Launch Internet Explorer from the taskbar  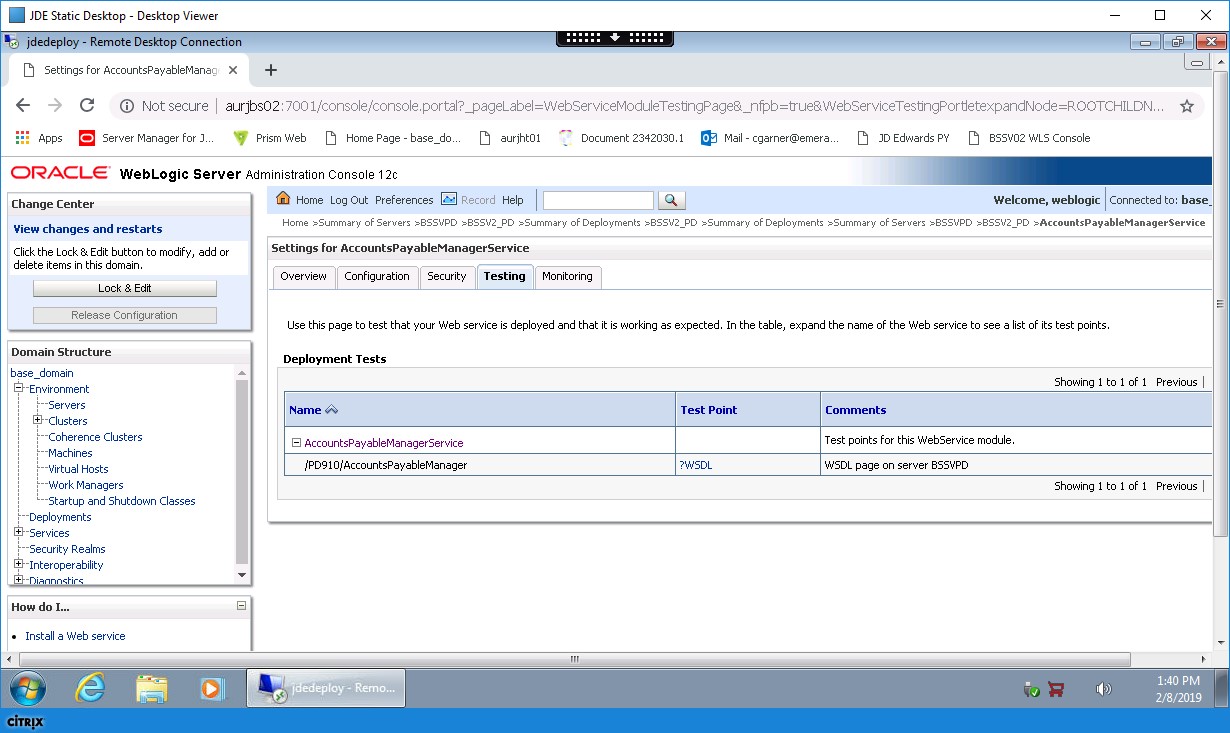click(x=91, y=689)
